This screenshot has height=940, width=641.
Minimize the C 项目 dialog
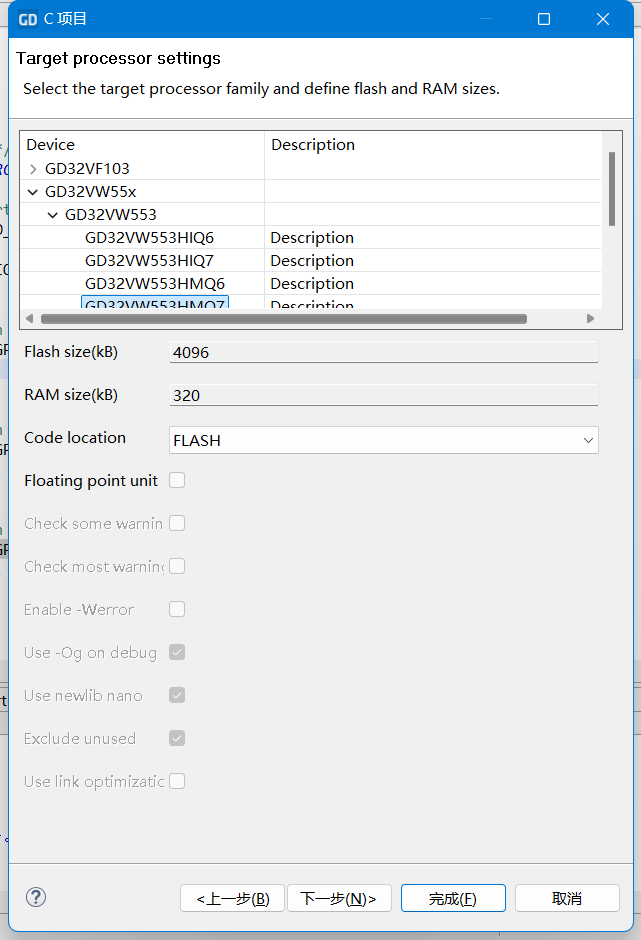(x=486, y=19)
